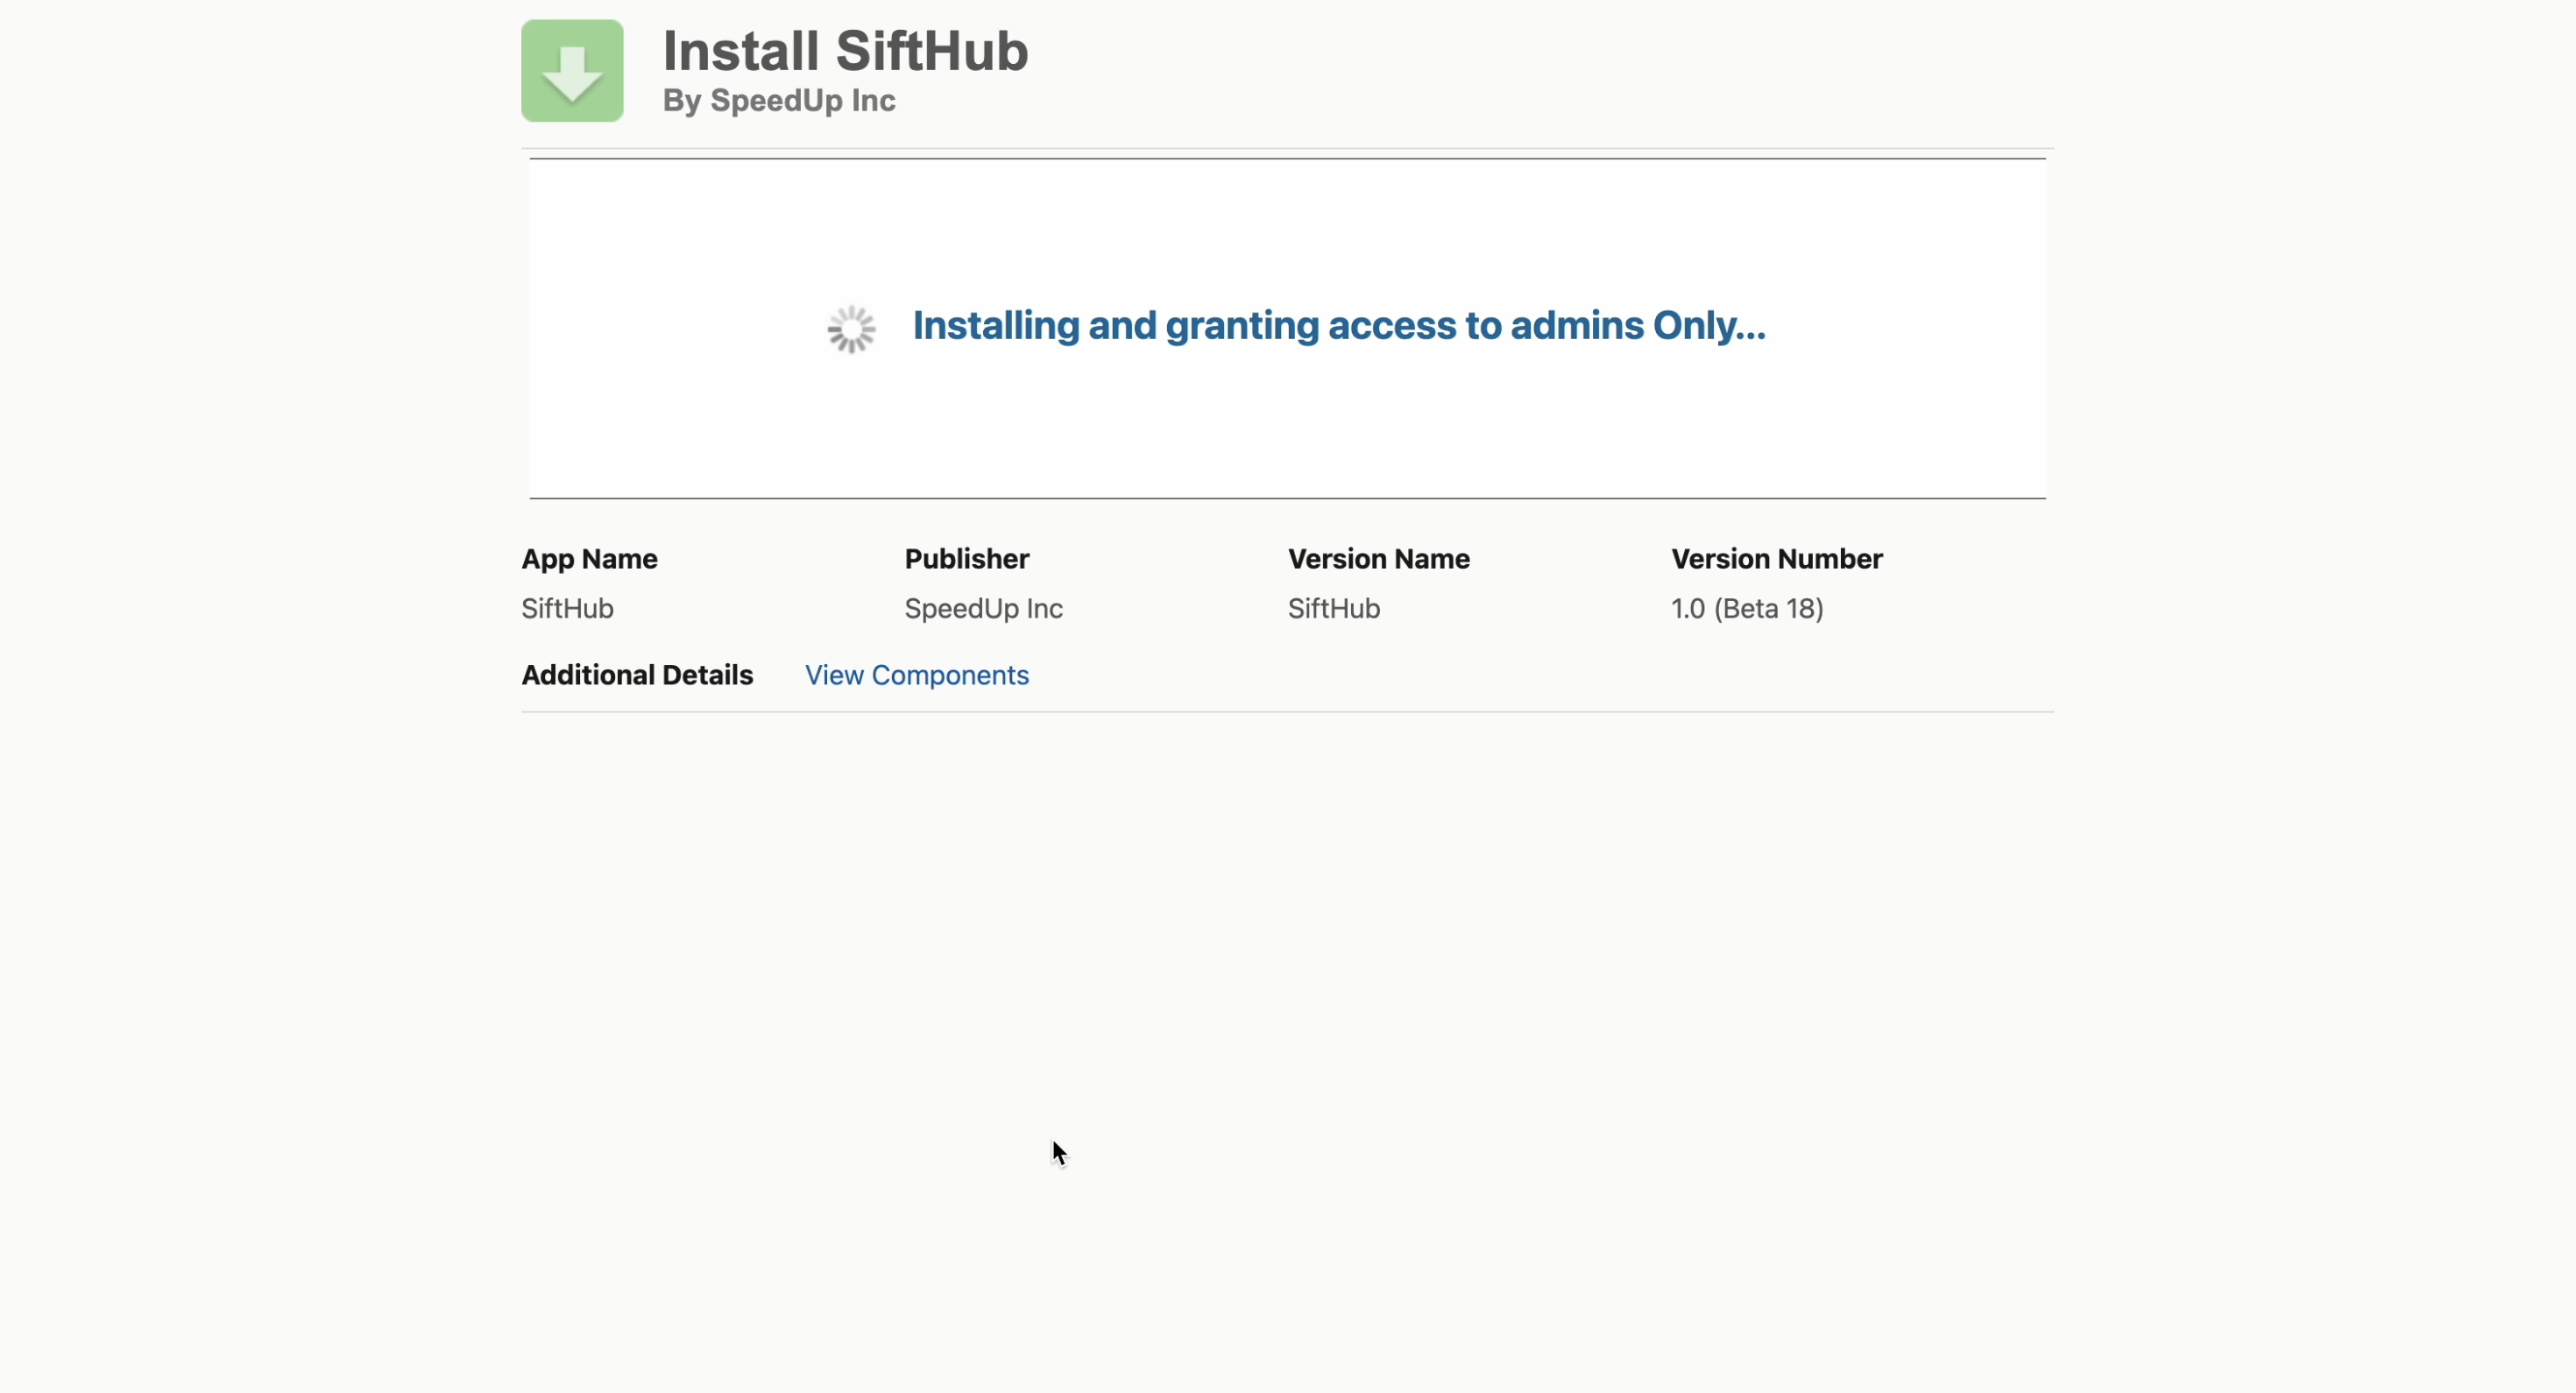The height and width of the screenshot is (1393, 2576).
Task: Select SiftHub value under Version Name
Action: click(1333, 609)
